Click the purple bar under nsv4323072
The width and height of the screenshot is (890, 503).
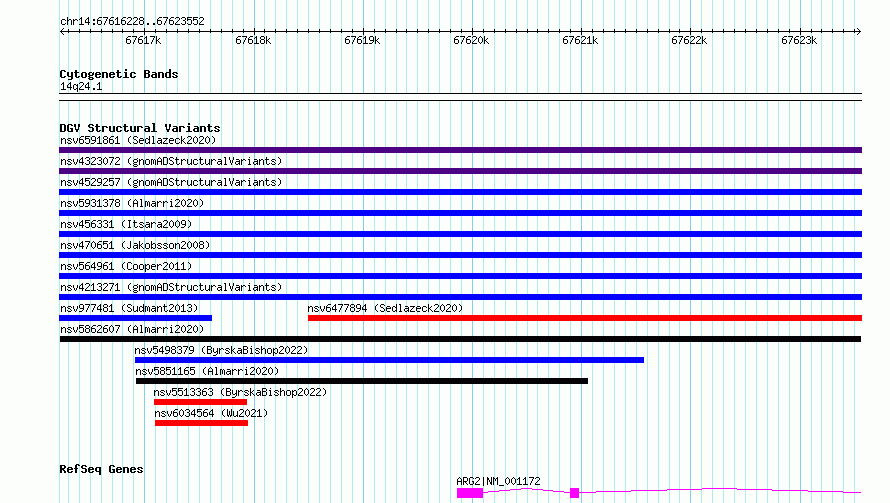click(460, 171)
